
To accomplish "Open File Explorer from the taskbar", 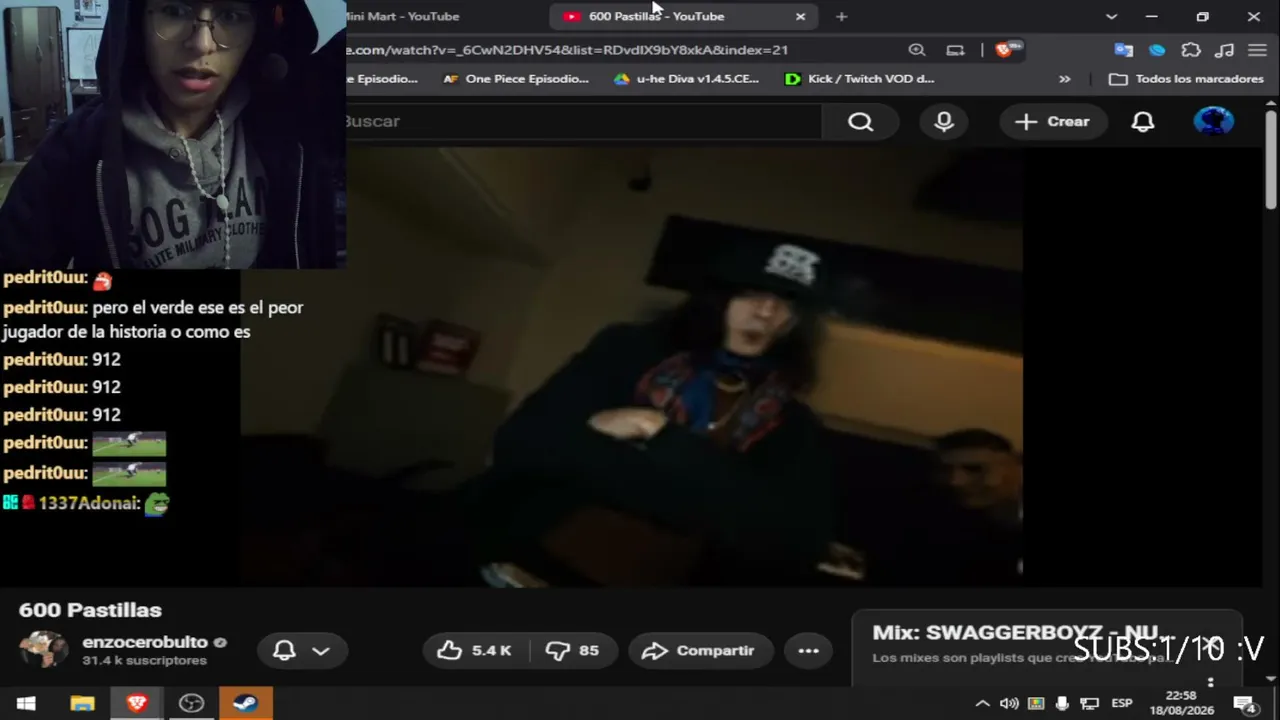I will point(82,703).
